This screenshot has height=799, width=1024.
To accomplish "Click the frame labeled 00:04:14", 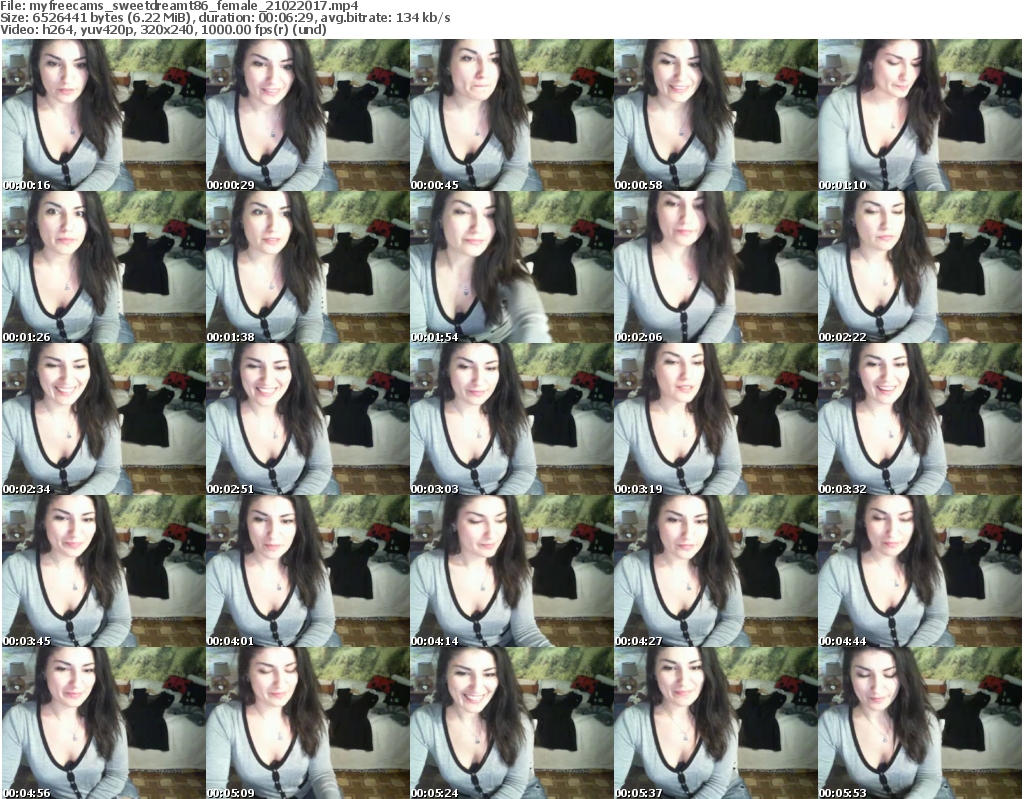I will click(x=511, y=572).
